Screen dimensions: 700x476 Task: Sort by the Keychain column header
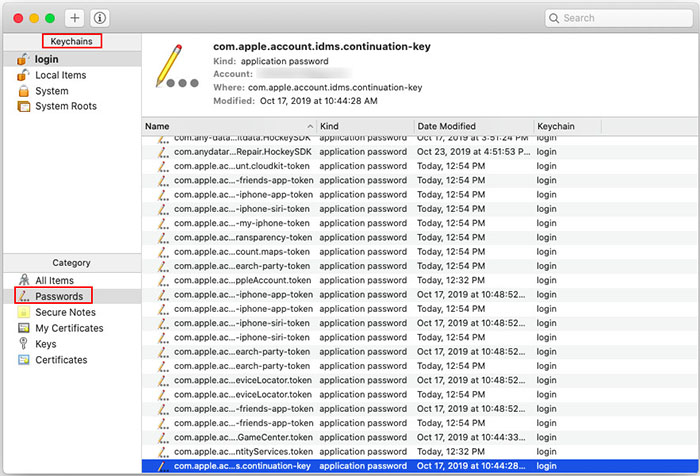pyautogui.click(x=567, y=126)
